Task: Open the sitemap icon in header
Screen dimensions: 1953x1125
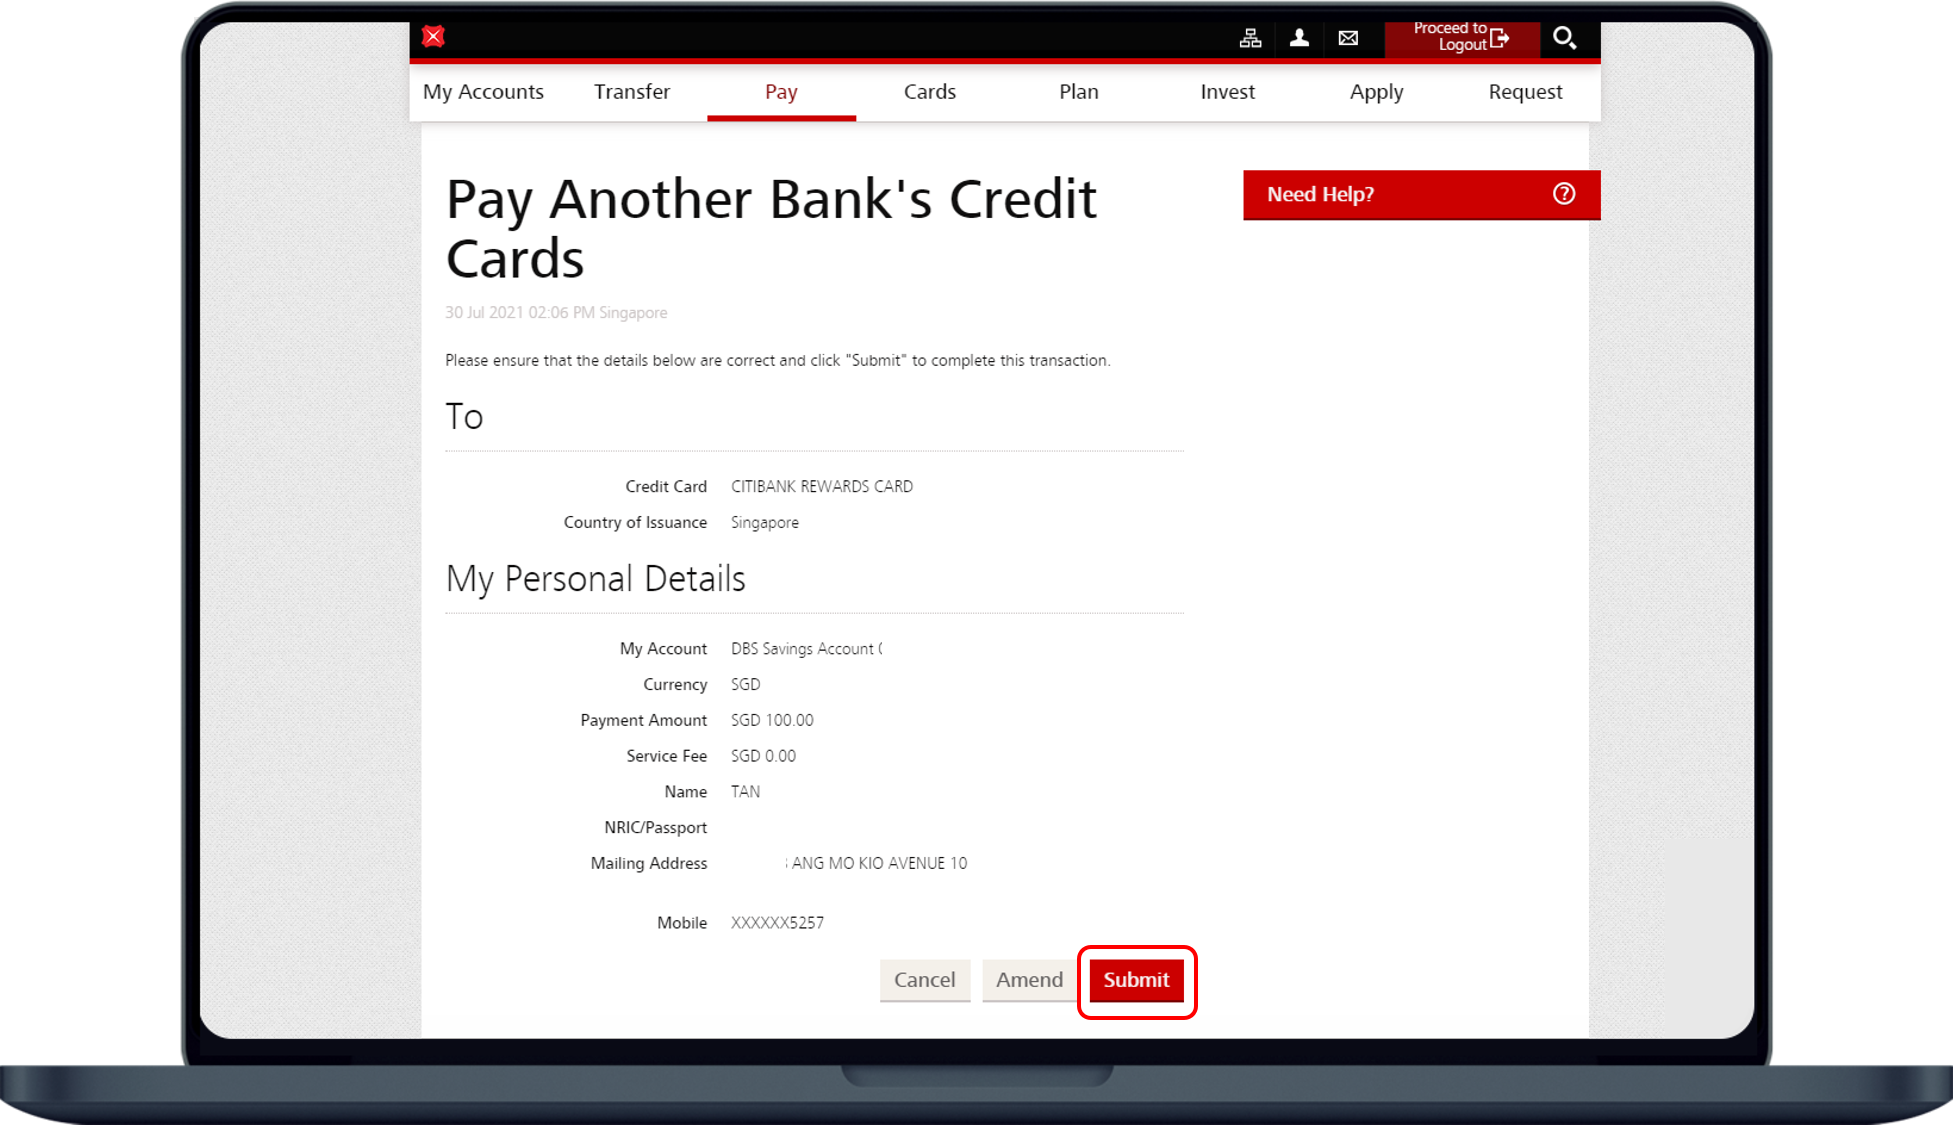Action: click(1250, 38)
